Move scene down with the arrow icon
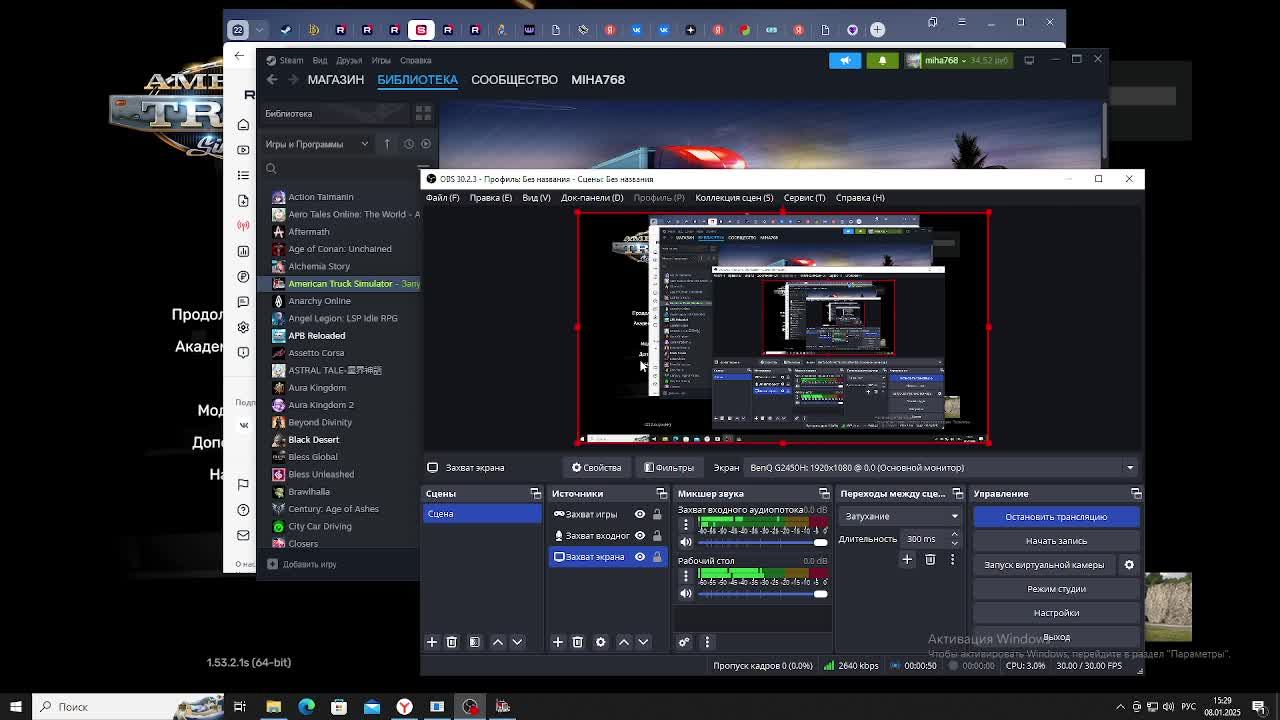1280x720 pixels. point(517,642)
